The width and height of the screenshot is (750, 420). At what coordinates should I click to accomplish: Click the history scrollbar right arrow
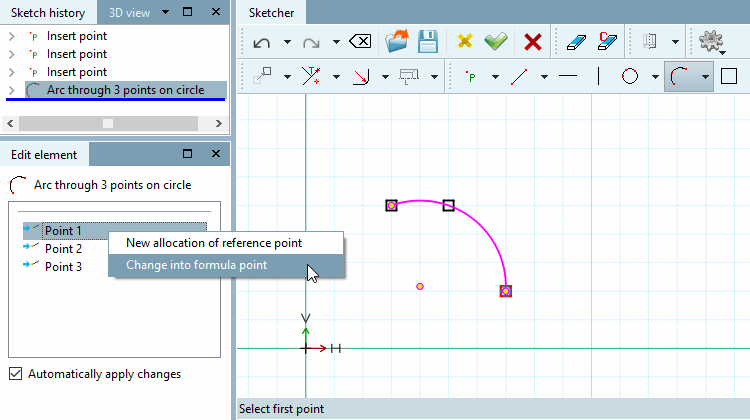pos(219,123)
